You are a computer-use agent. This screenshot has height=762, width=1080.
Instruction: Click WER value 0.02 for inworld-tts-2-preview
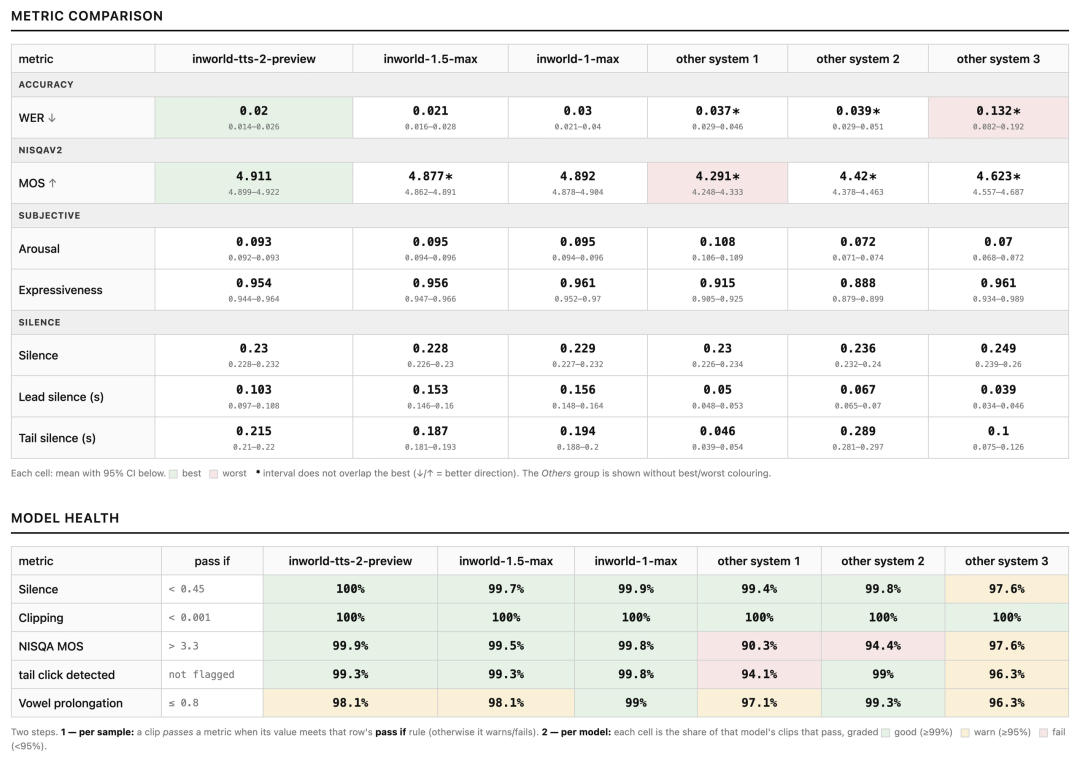coord(253,111)
